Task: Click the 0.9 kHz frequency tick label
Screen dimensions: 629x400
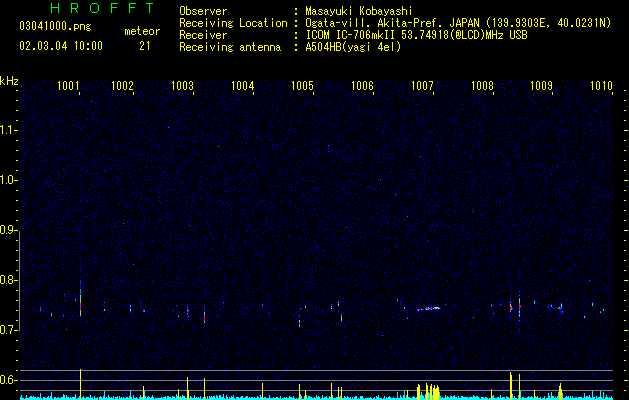Action: coord(8,230)
